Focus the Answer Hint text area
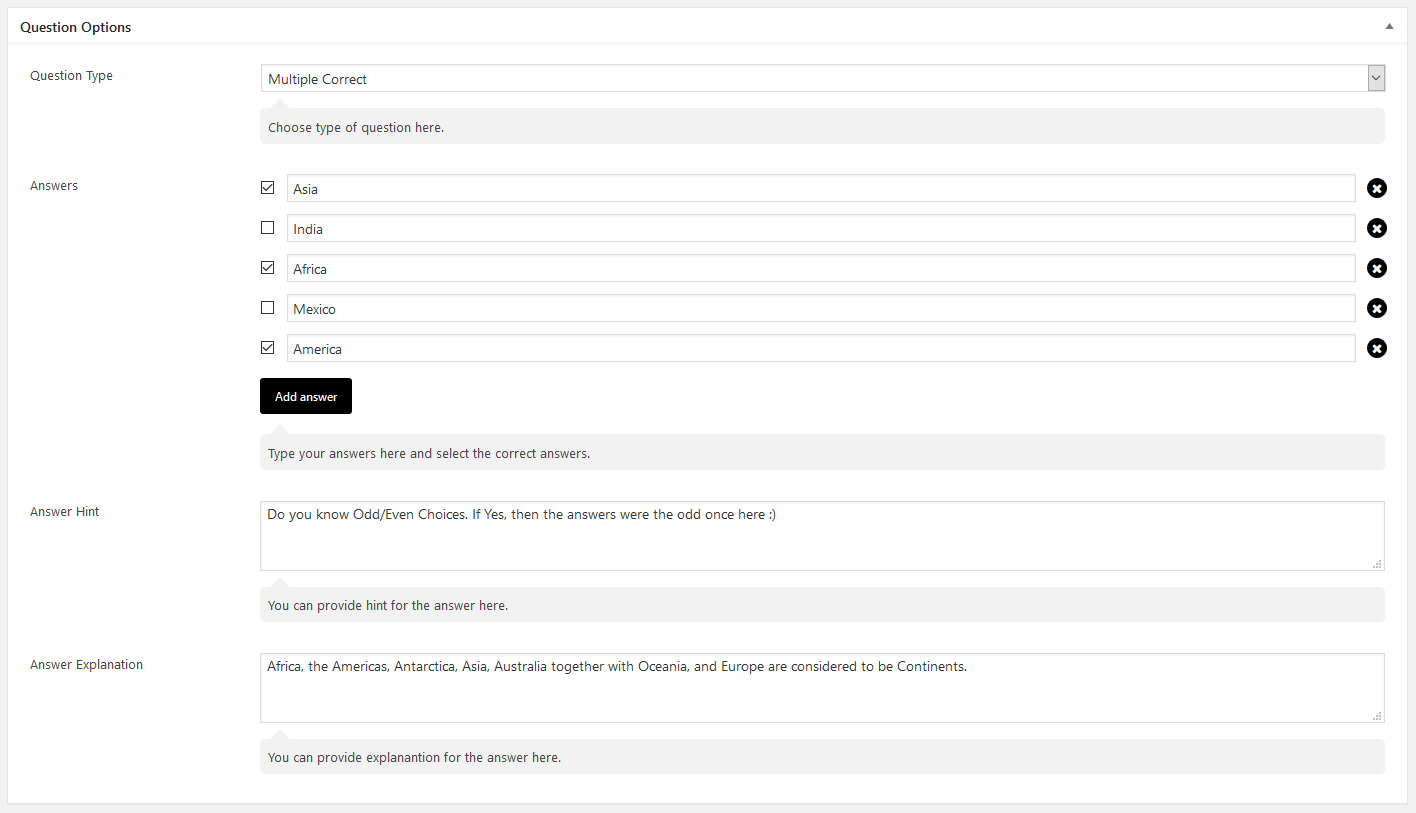1416x813 pixels. (822, 536)
